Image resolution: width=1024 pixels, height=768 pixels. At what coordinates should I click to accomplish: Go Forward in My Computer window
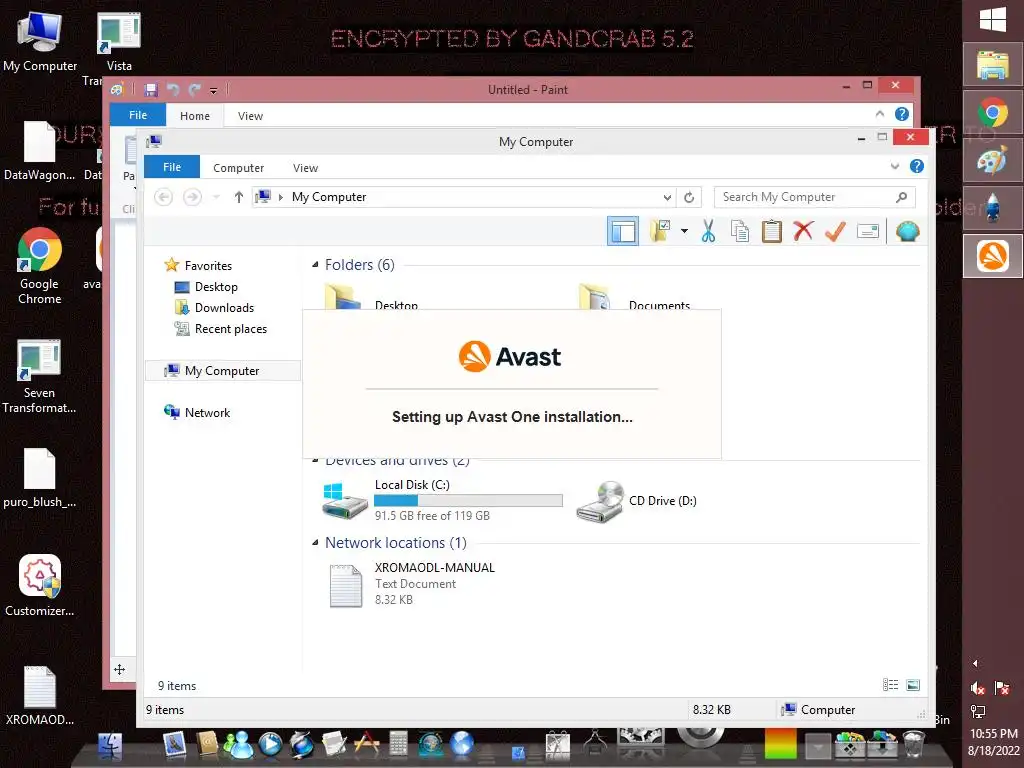(192, 197)
